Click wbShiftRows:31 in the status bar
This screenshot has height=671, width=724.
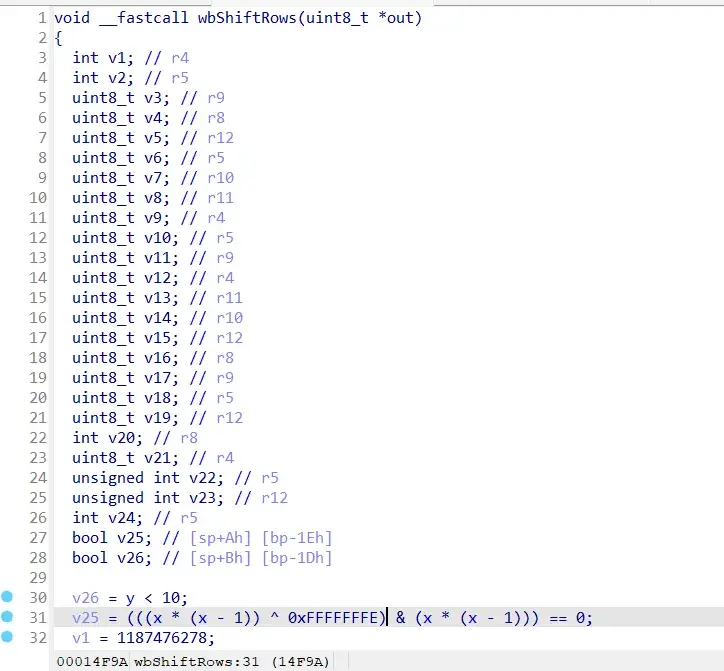coord(197,662)
